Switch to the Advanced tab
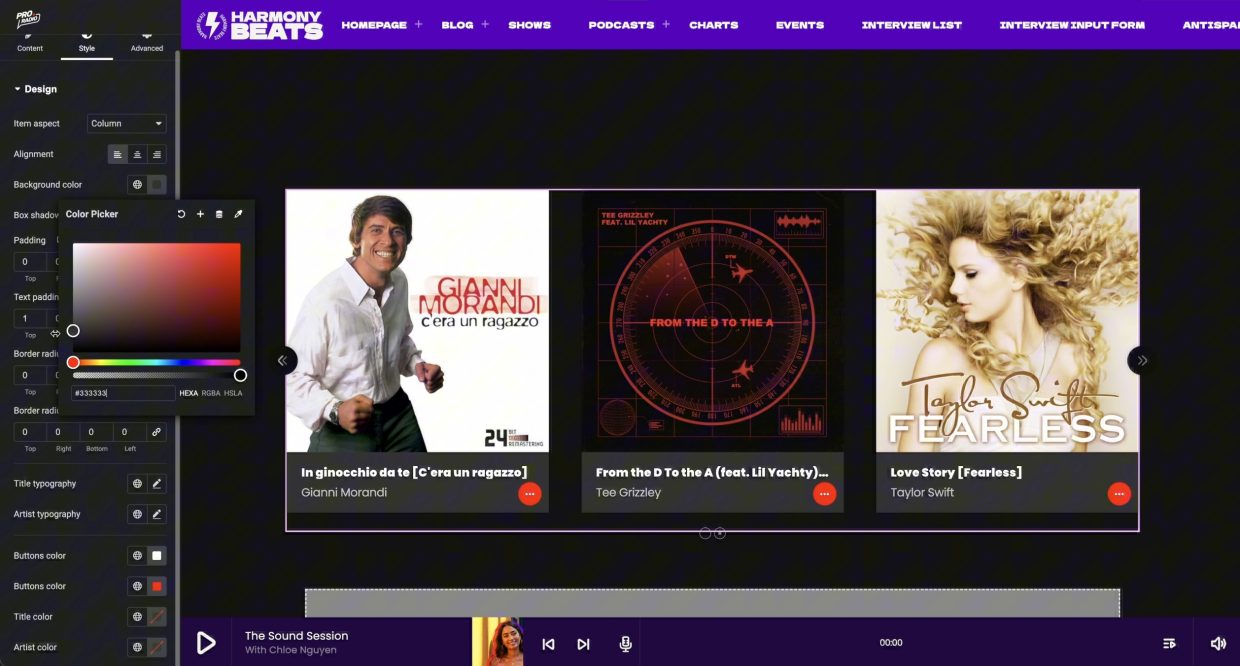This screenshot has width=1240, height=666. tap(146, 40)
